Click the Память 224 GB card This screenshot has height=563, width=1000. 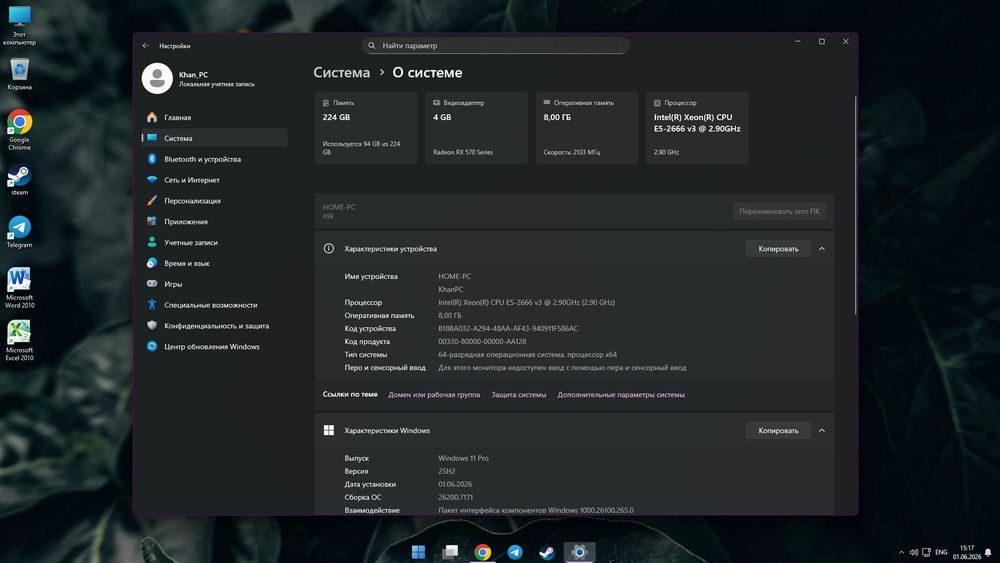366,128
